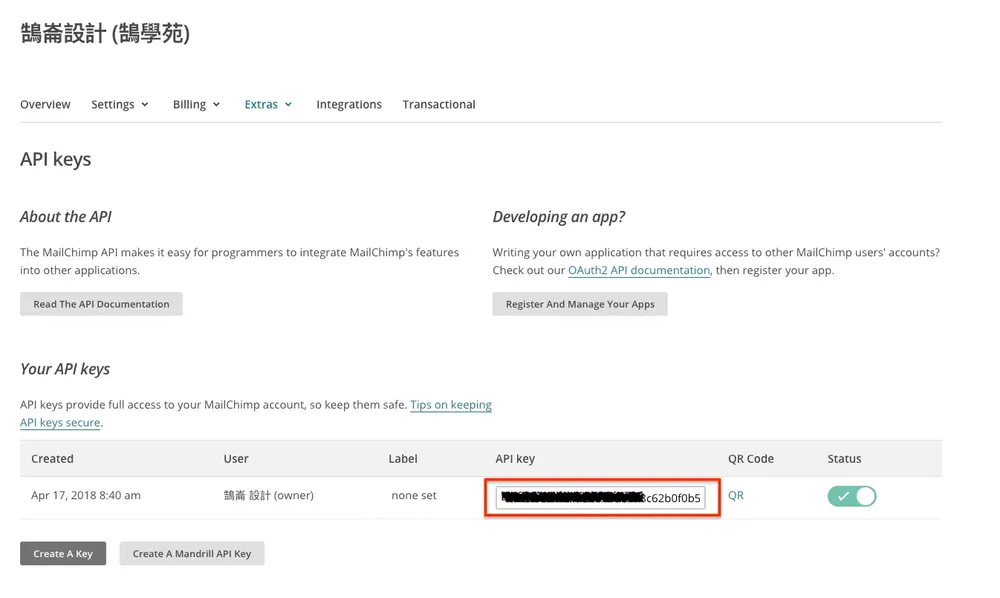Go to the Integrations tab
This screenshot has width=1000, height=598.
pos(349,104)
